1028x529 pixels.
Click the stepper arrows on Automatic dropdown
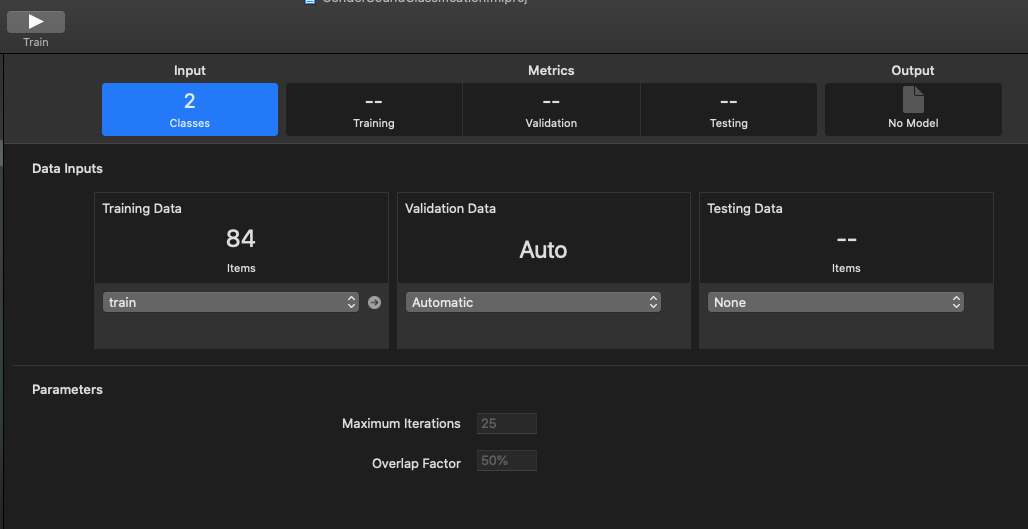point(653,302)
